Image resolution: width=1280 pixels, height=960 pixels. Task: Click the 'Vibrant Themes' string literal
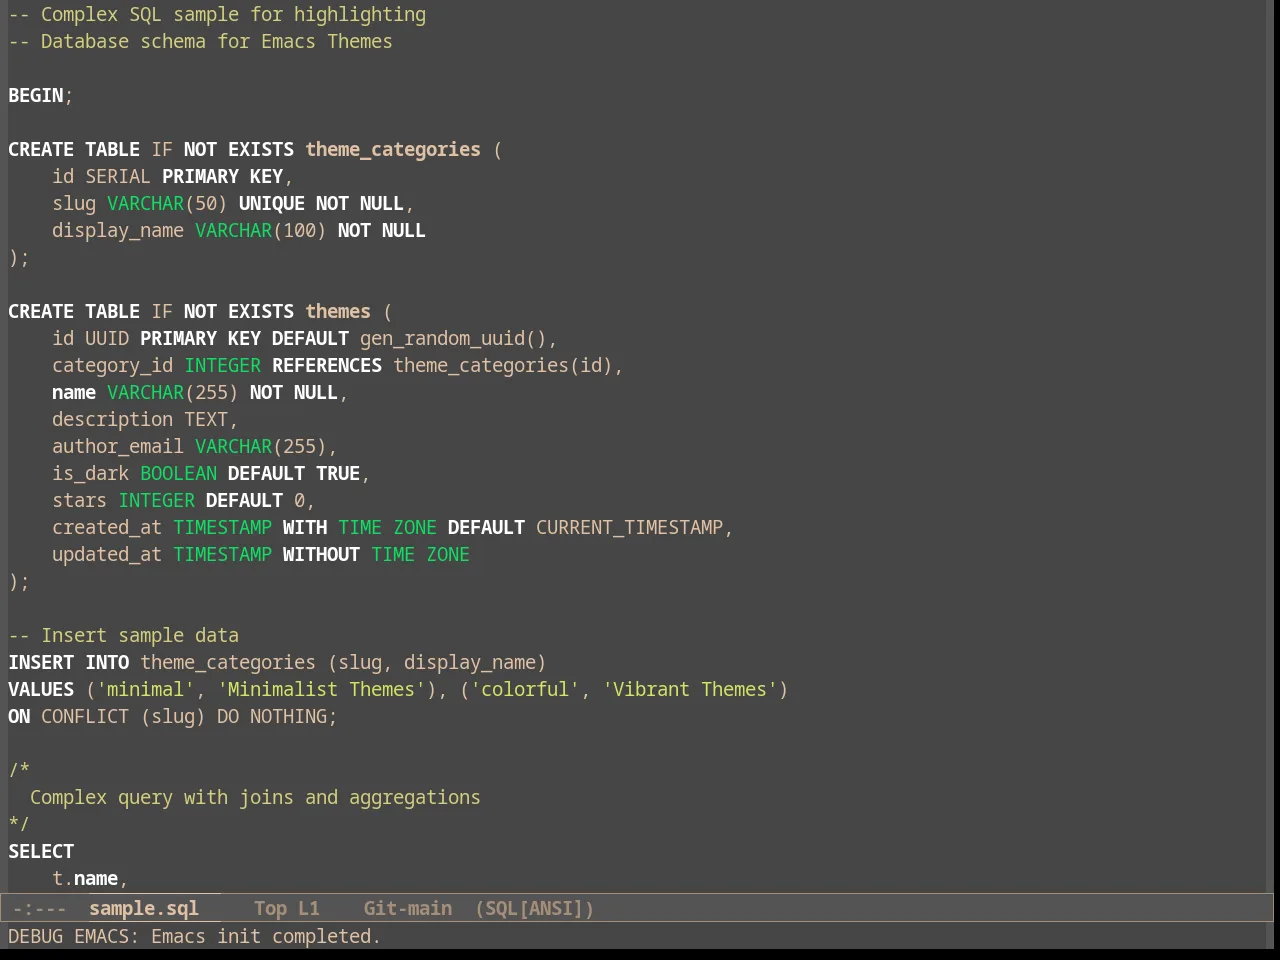click(690, 689)
